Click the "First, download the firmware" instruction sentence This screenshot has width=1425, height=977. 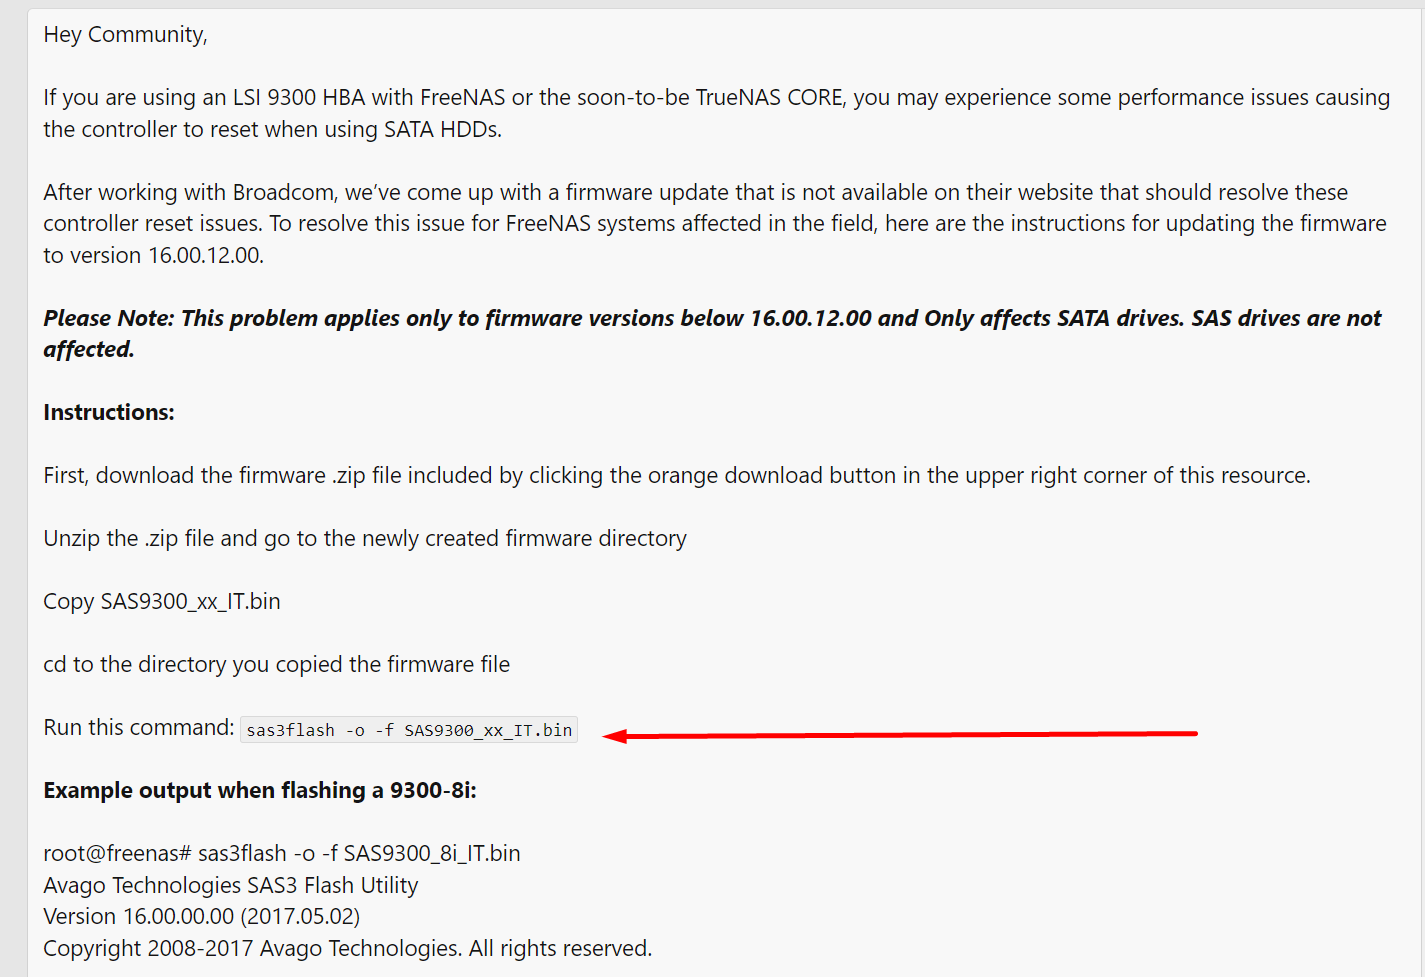[x=676, y=475]
